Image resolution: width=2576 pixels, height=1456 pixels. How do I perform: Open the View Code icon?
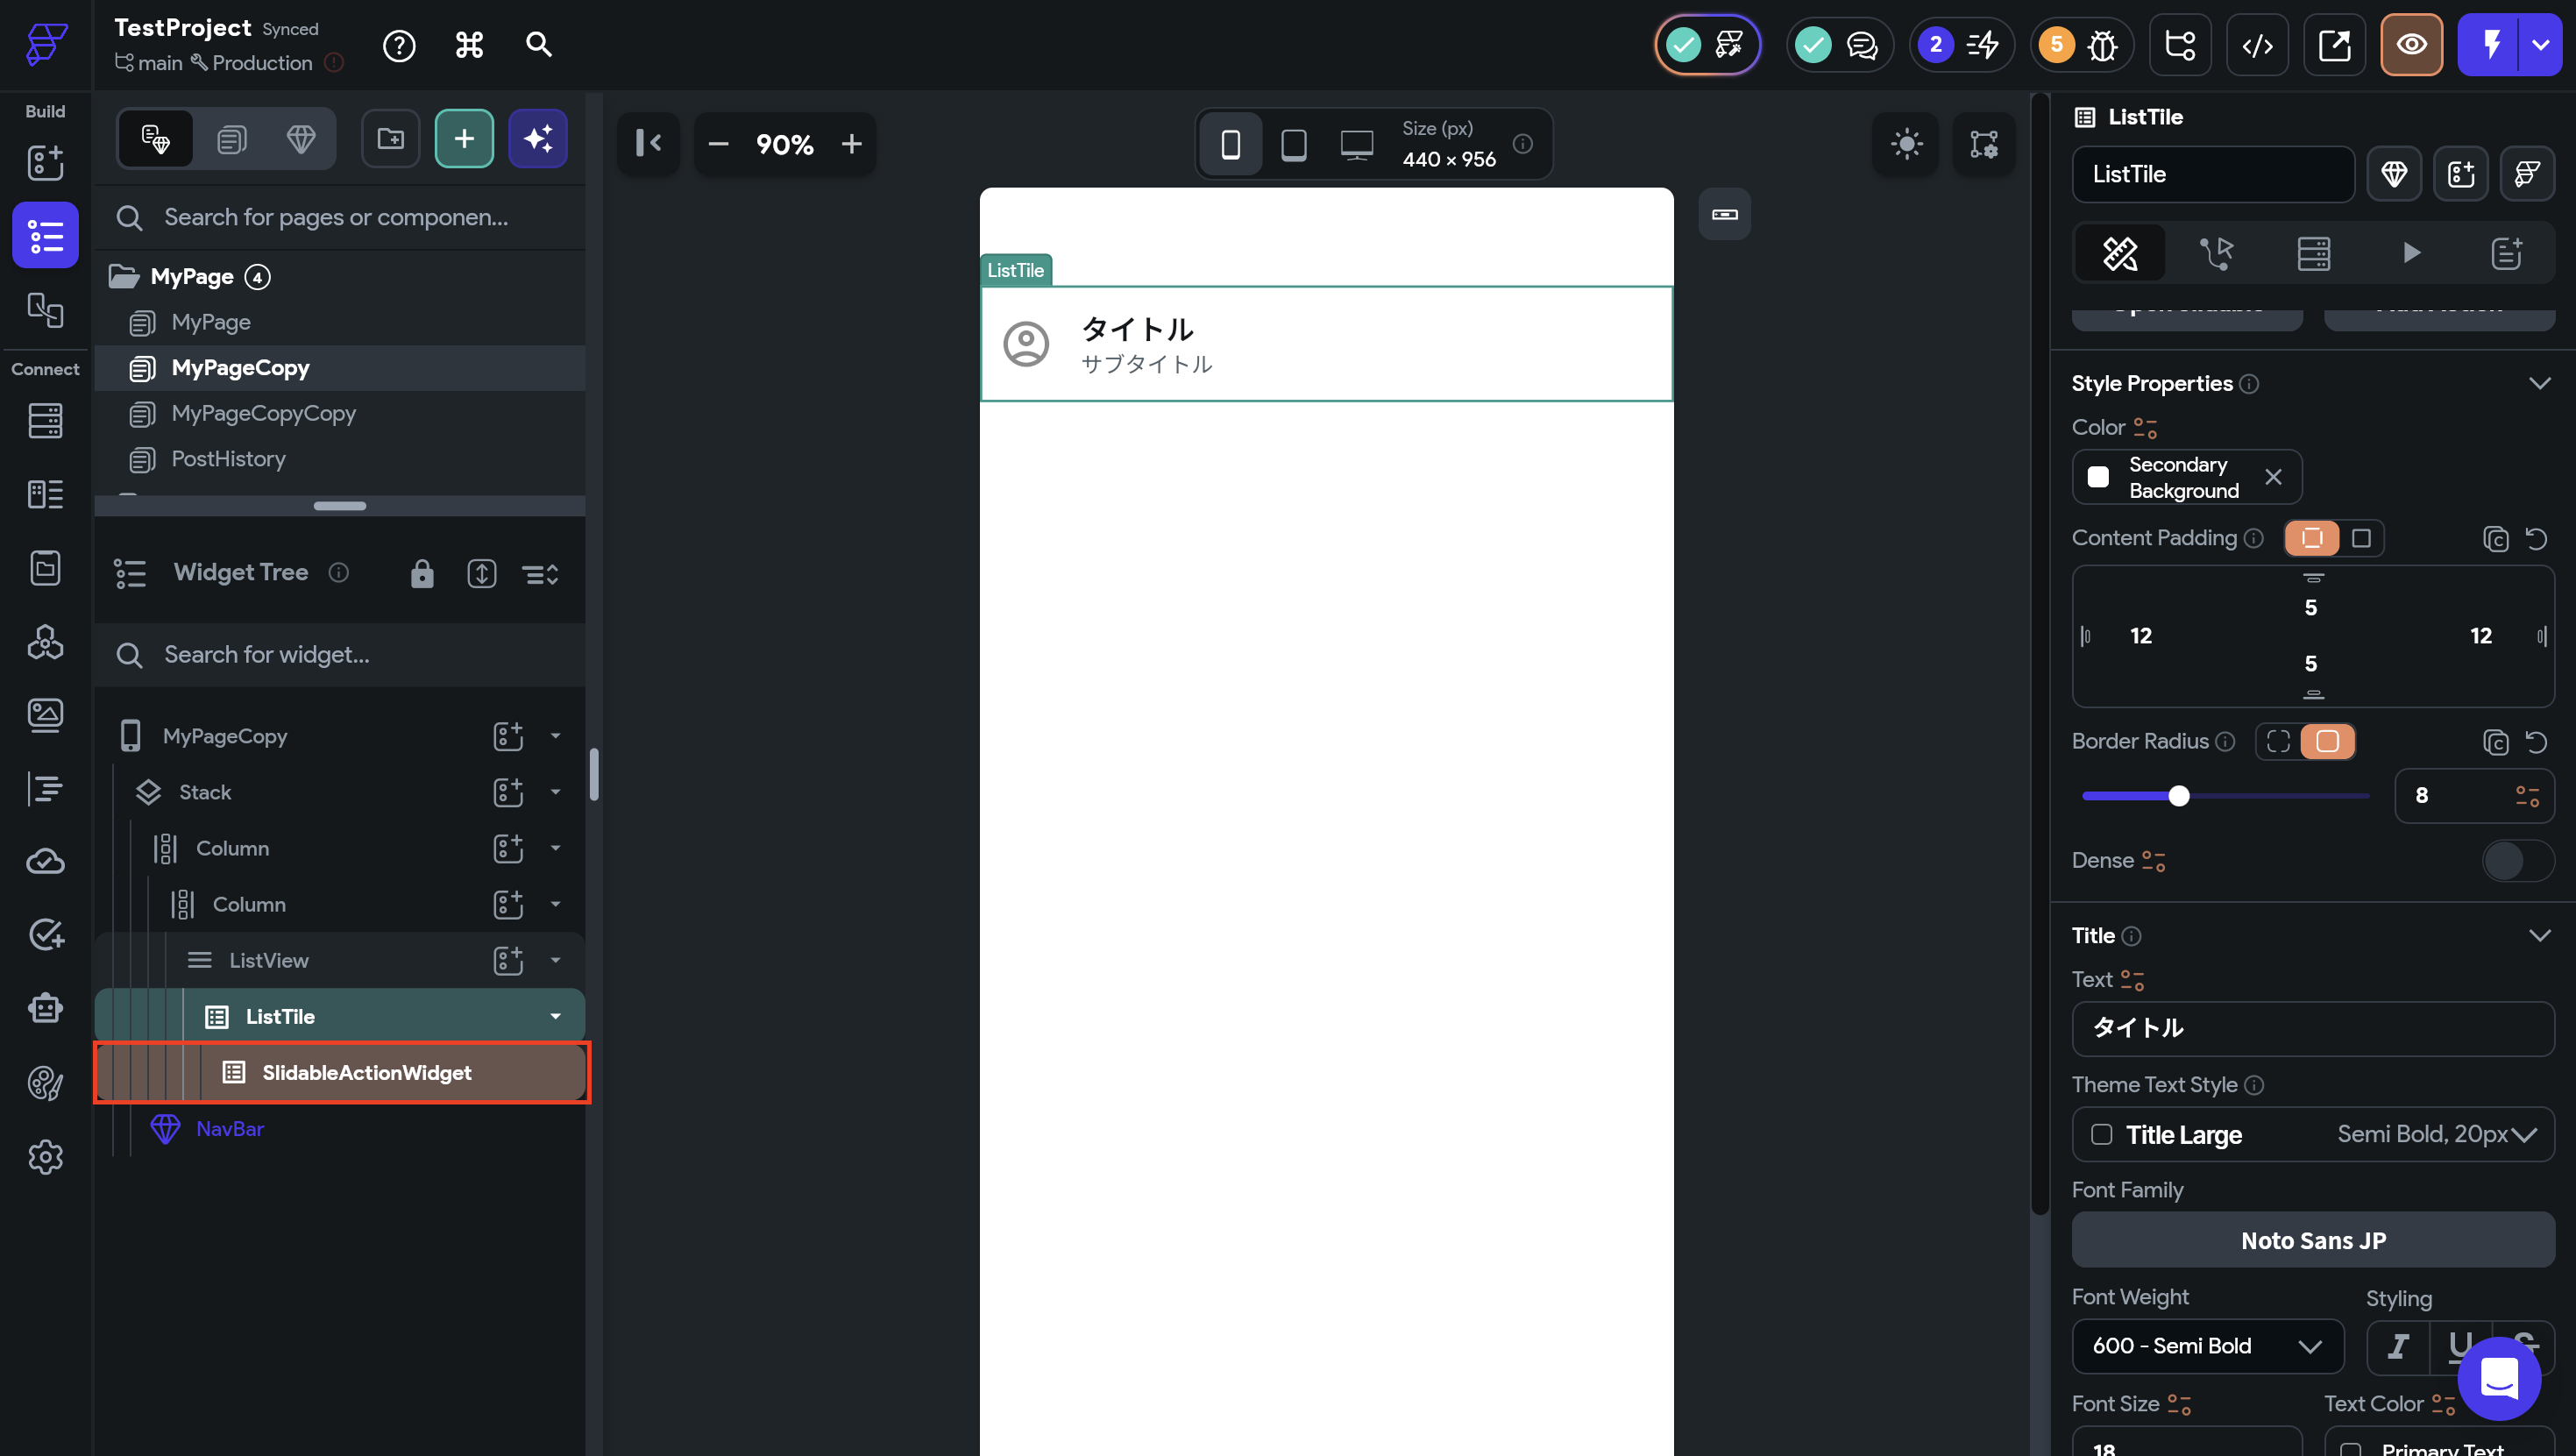click(x=2257, y=45)
